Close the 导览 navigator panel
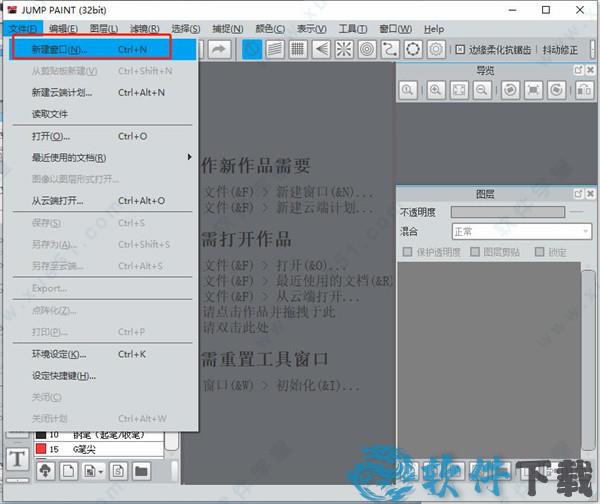The image size is (600, 504). pyautogui.click(x=590, y=70)
